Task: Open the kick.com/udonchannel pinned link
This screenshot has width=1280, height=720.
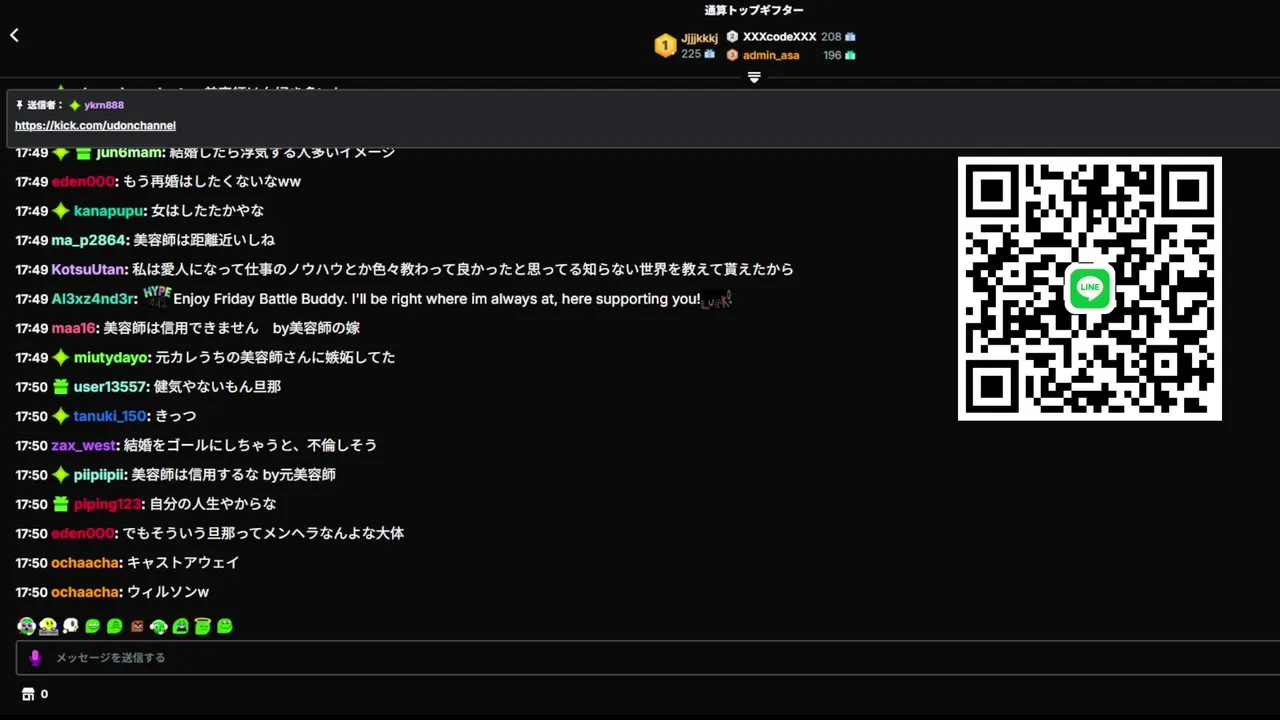Action: [x=95, y=126]
